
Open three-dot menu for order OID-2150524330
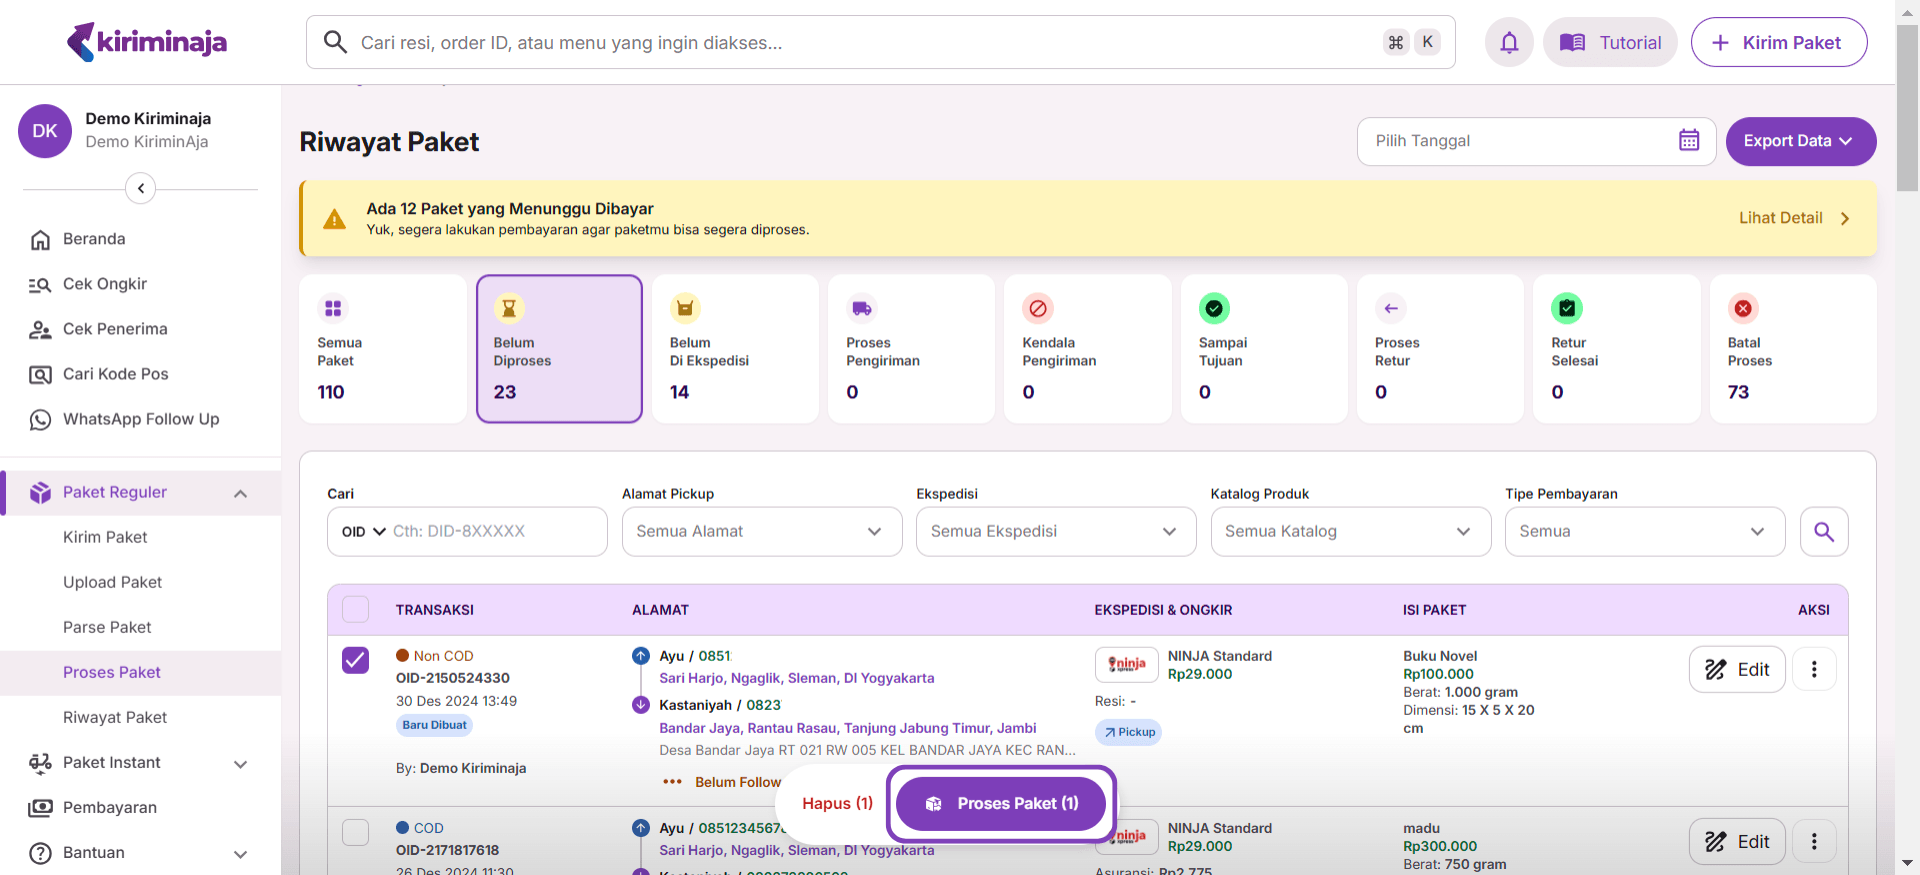(1814, 670)
